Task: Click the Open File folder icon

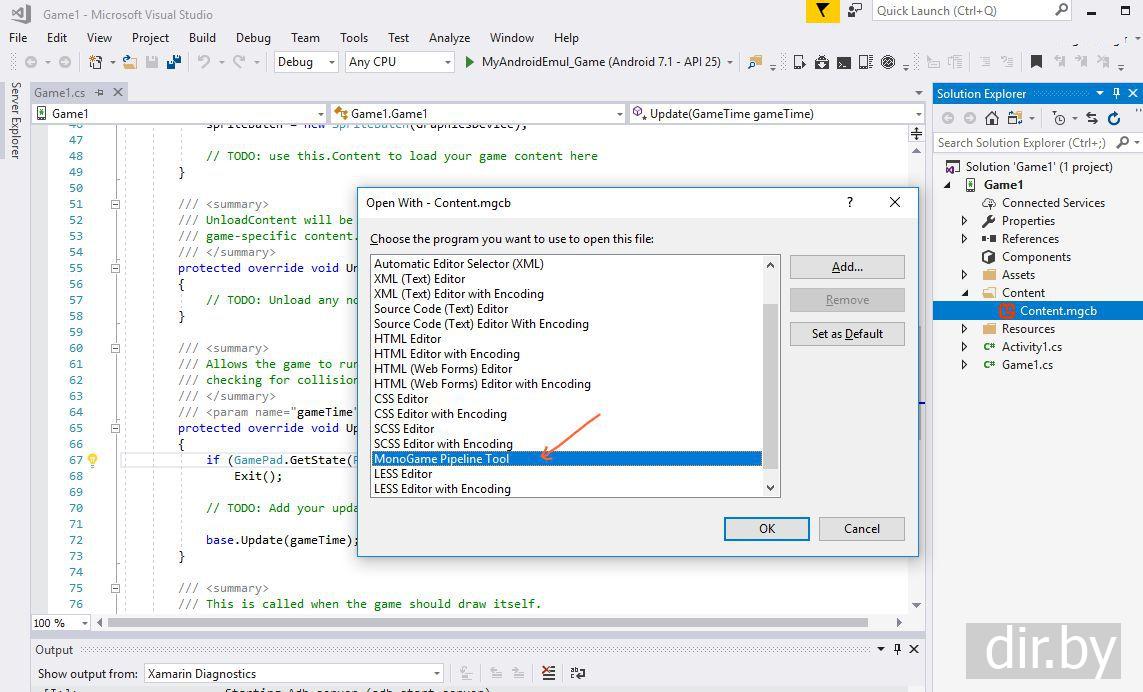Action: tap(129, 62)
